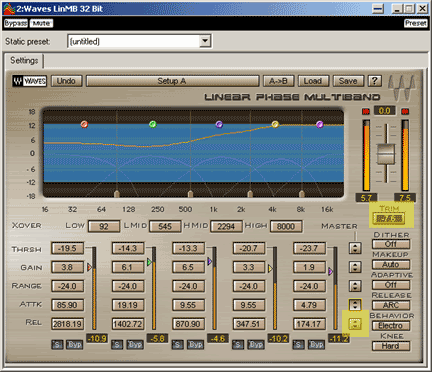Select the green low-mid band marker
Image resolution: width=432 pixels, height=372 pixels.
tap(153, 124)
